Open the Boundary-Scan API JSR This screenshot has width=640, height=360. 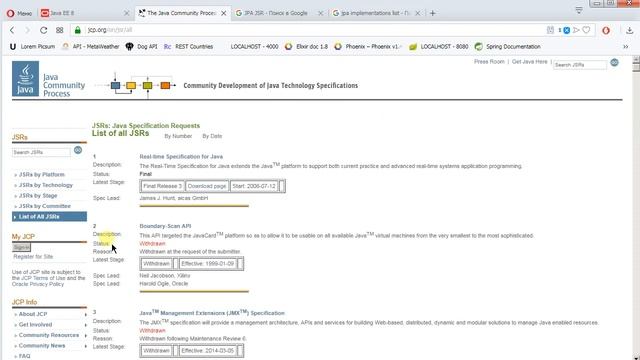point(165,226)
